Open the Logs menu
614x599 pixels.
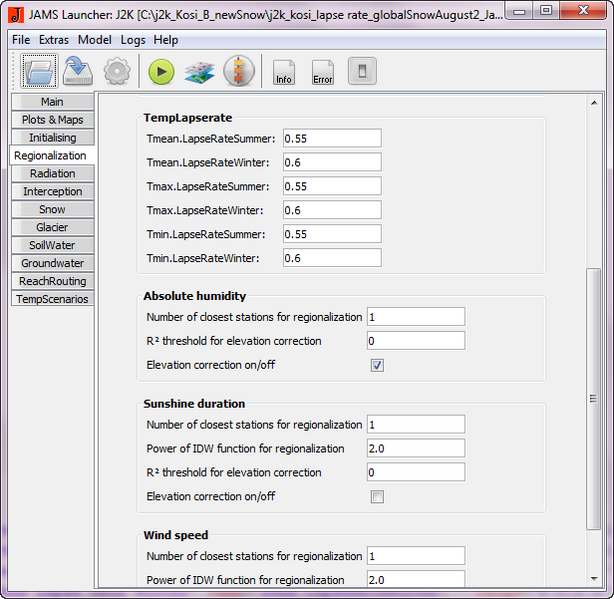(133, 40)
